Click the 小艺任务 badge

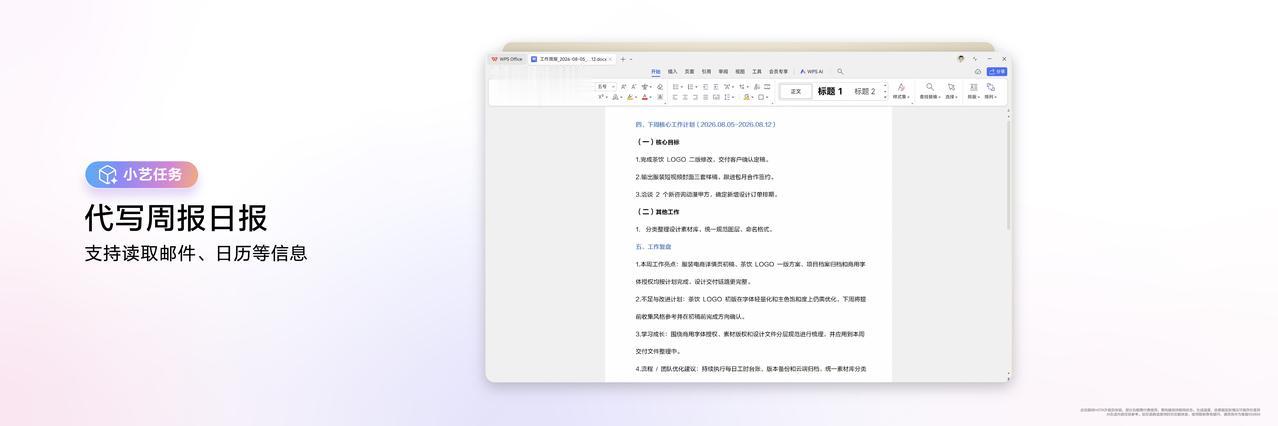click(x=142, y=174)
